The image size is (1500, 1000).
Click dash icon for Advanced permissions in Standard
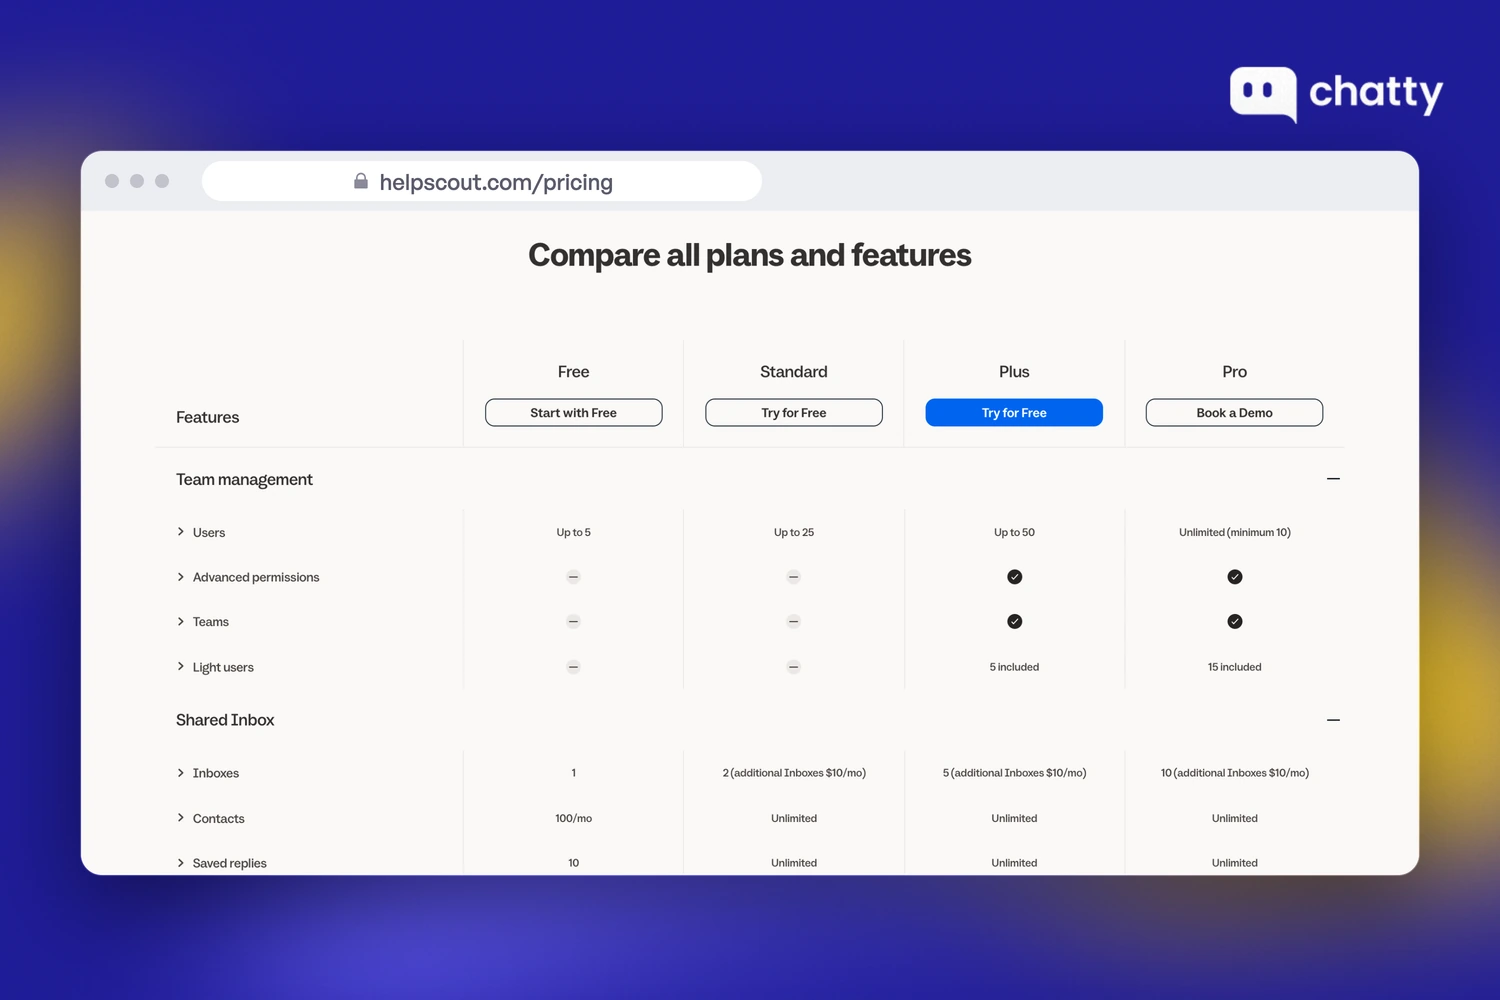[x=794, y=577]
